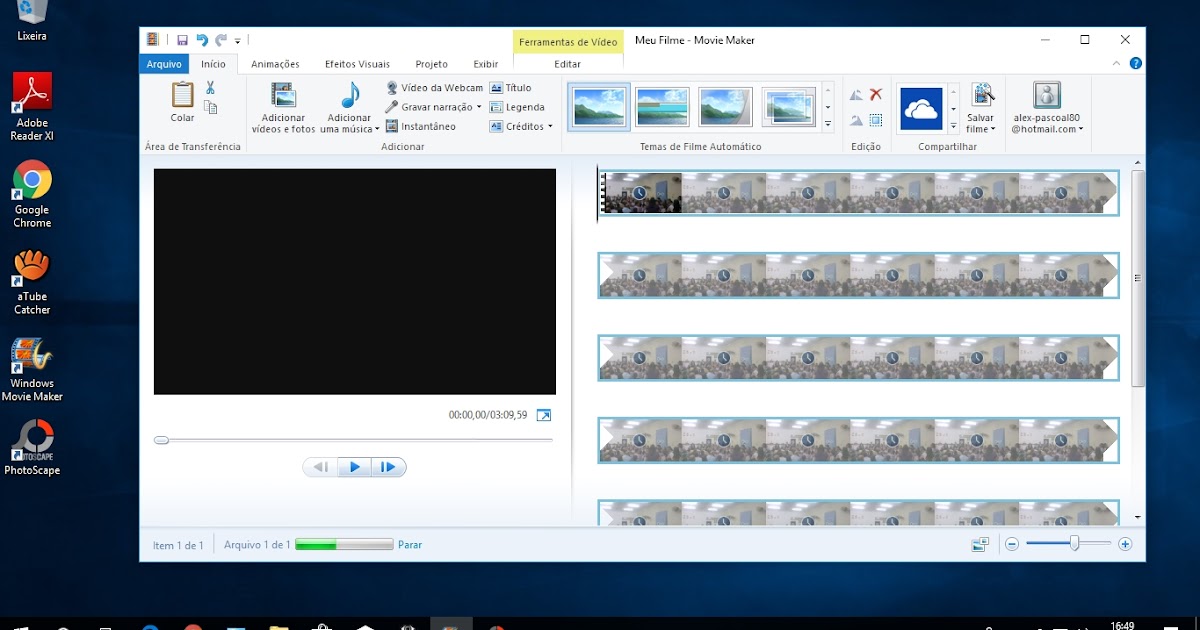Rotate right in the Edição group
The width and height of the screenshot is (1200, 630).
point(856,120)
